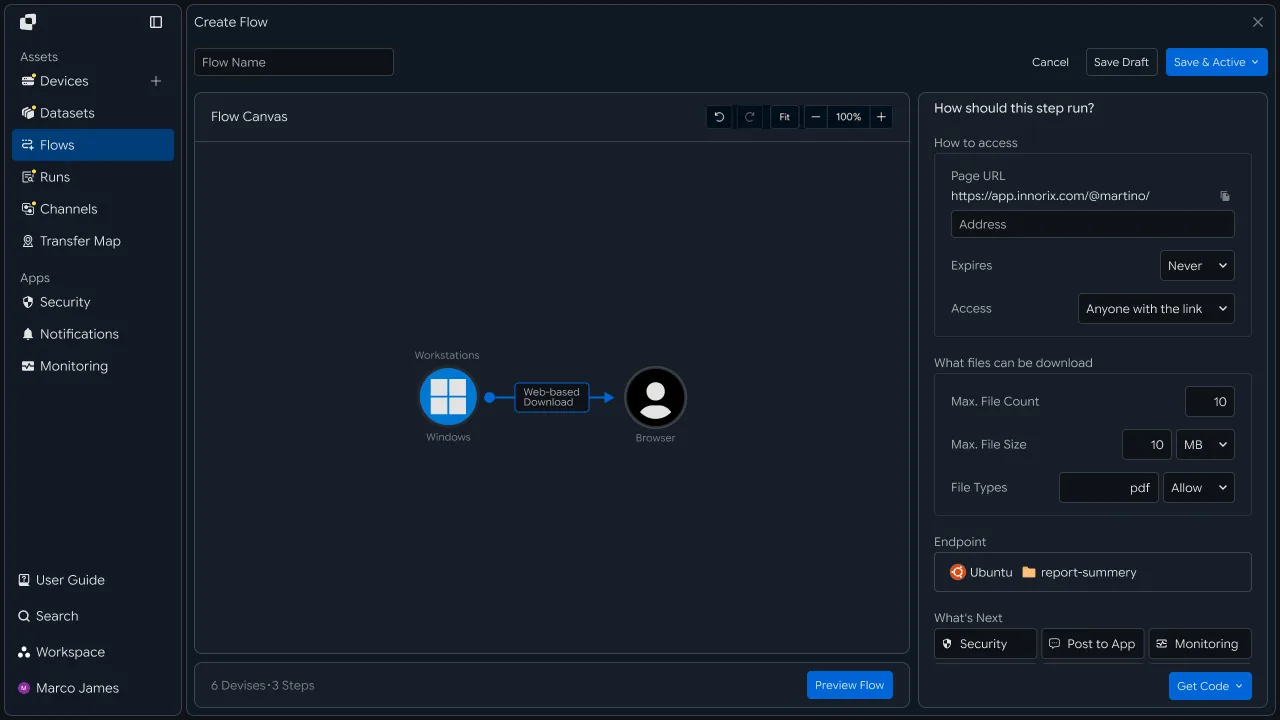
Task: Click the Flow Name input field
Action: pos(294,62)
